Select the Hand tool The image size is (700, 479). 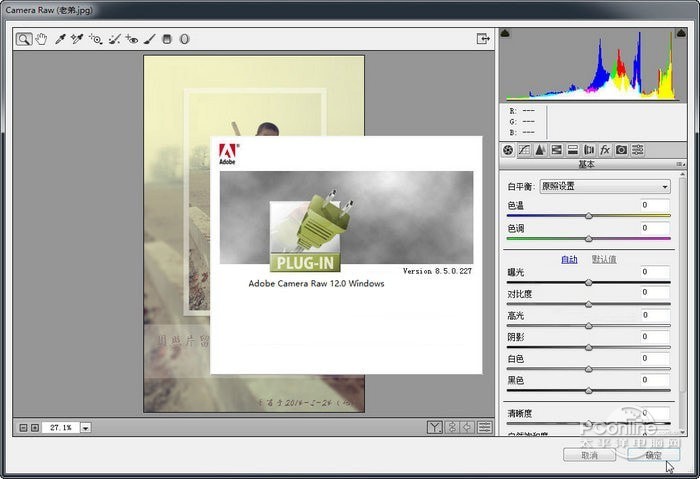[41, 39]
